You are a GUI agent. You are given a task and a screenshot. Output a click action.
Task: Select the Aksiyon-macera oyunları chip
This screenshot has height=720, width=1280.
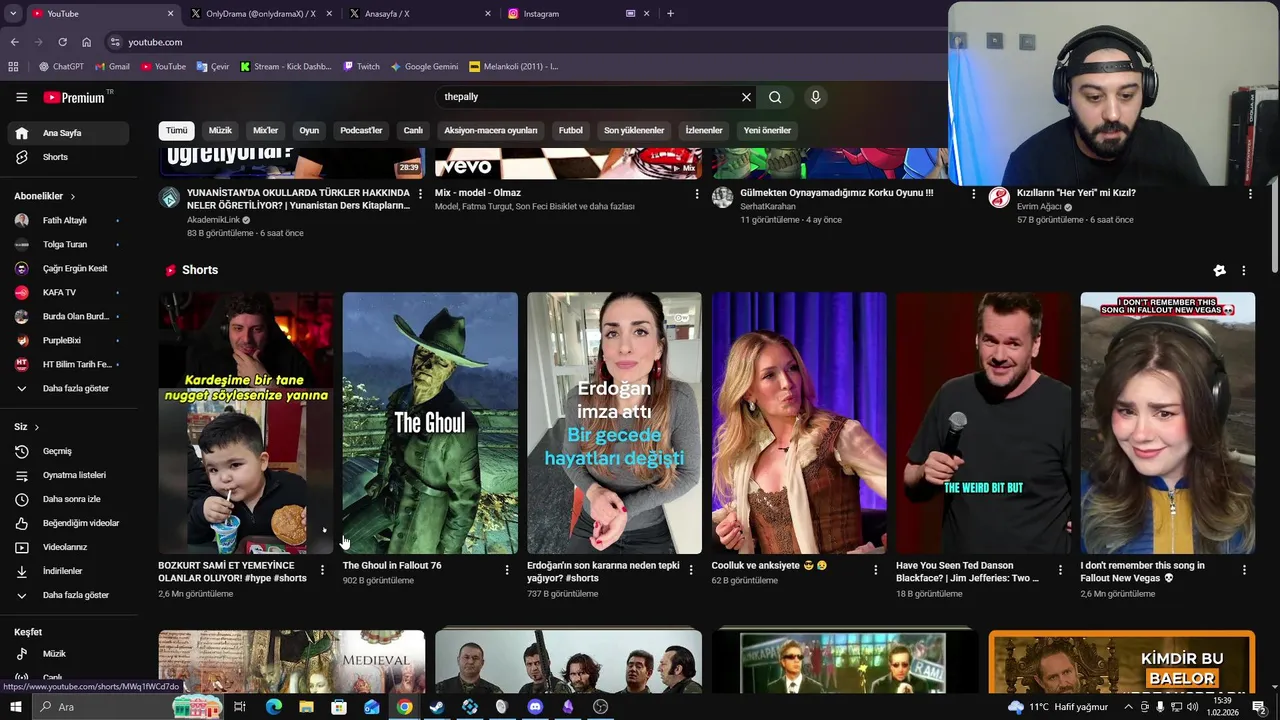[x=491, y=130]
